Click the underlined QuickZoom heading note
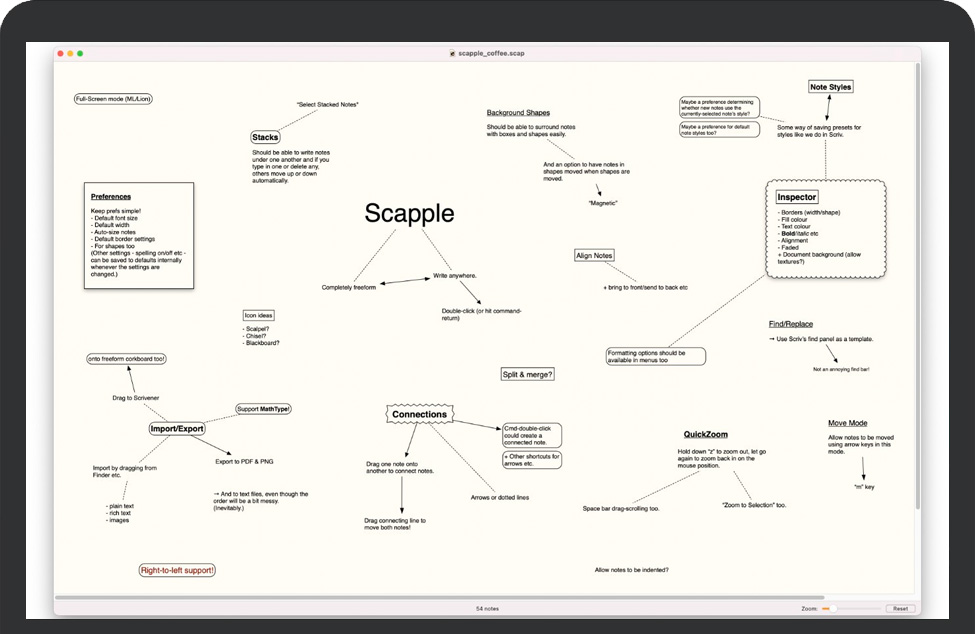The width and height of the screenshot is (975, 634). coord(705,435)
